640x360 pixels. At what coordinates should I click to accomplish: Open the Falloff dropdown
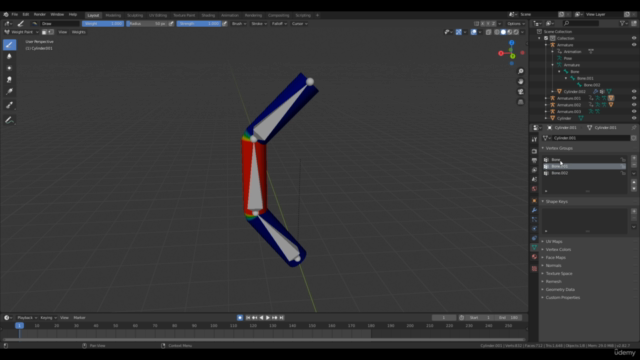pos(279,24)
